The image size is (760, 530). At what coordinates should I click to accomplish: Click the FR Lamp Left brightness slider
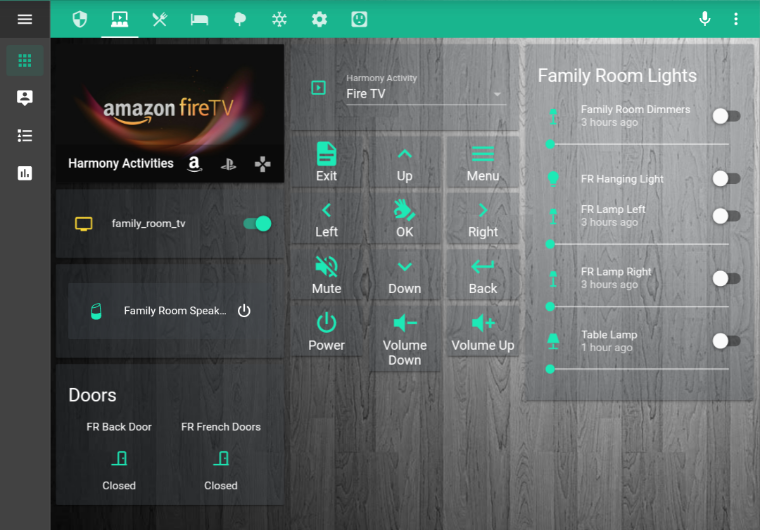639,244
